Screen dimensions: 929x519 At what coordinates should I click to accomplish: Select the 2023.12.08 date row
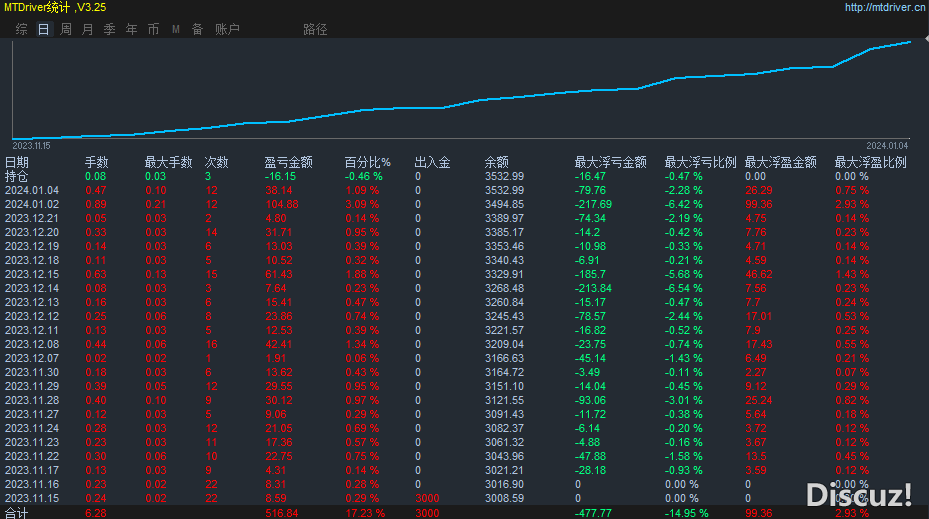(464, 345)
